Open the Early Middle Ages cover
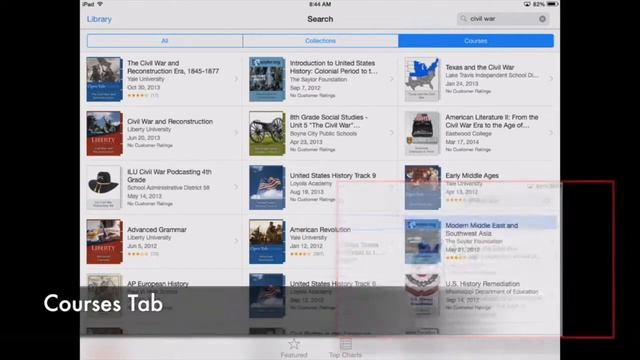Screen dimensions: 640x360 [422, 187]
